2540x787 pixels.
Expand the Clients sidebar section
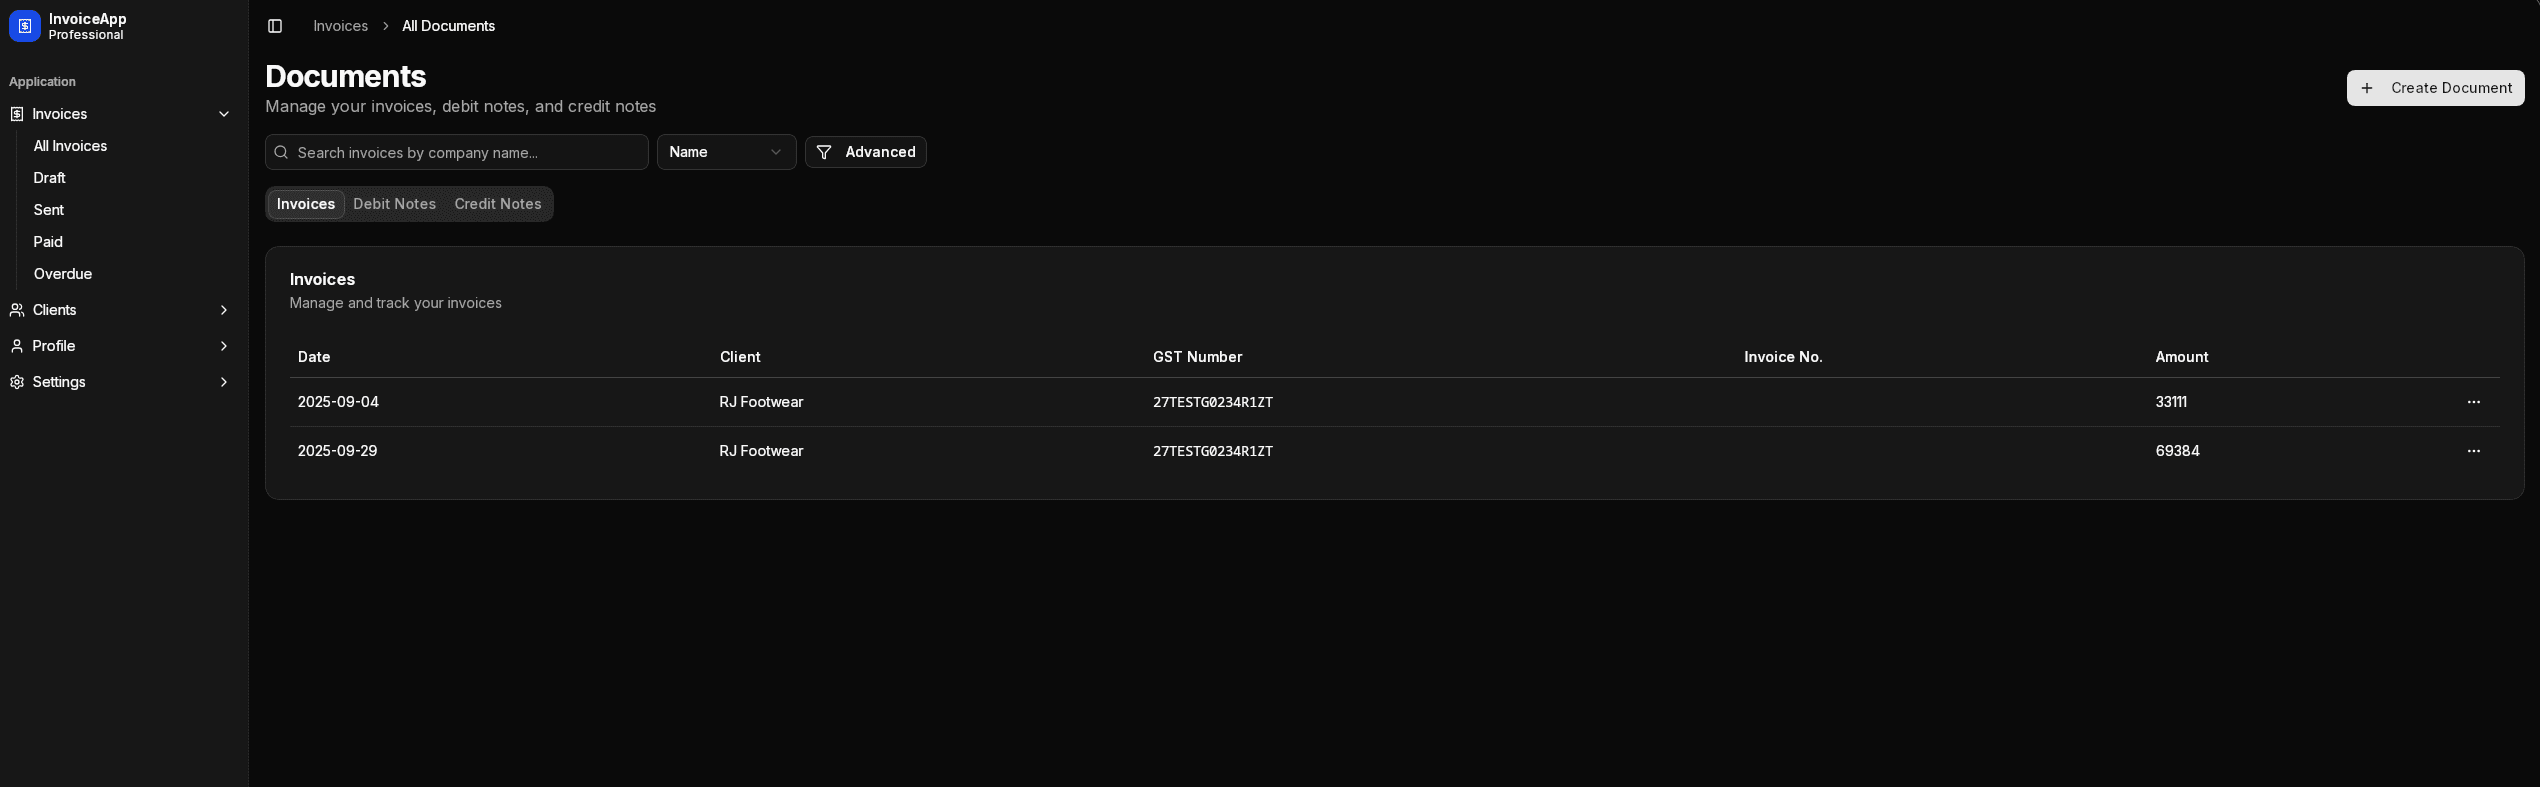224,310
